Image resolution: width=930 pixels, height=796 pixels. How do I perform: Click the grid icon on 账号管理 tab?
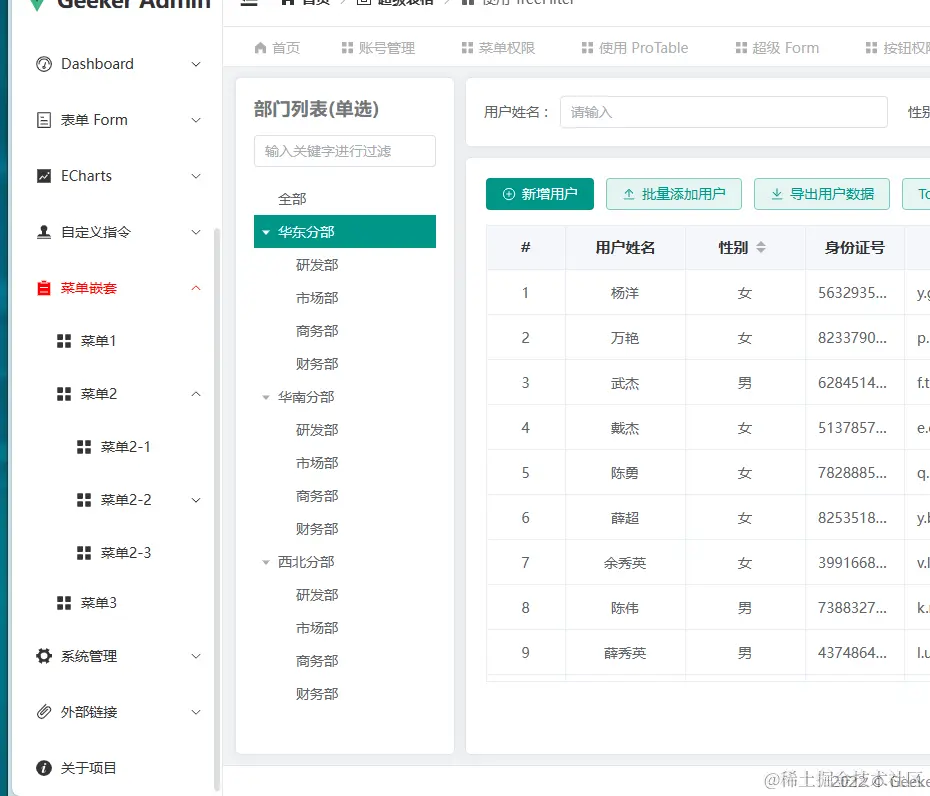tap(348, 48)
